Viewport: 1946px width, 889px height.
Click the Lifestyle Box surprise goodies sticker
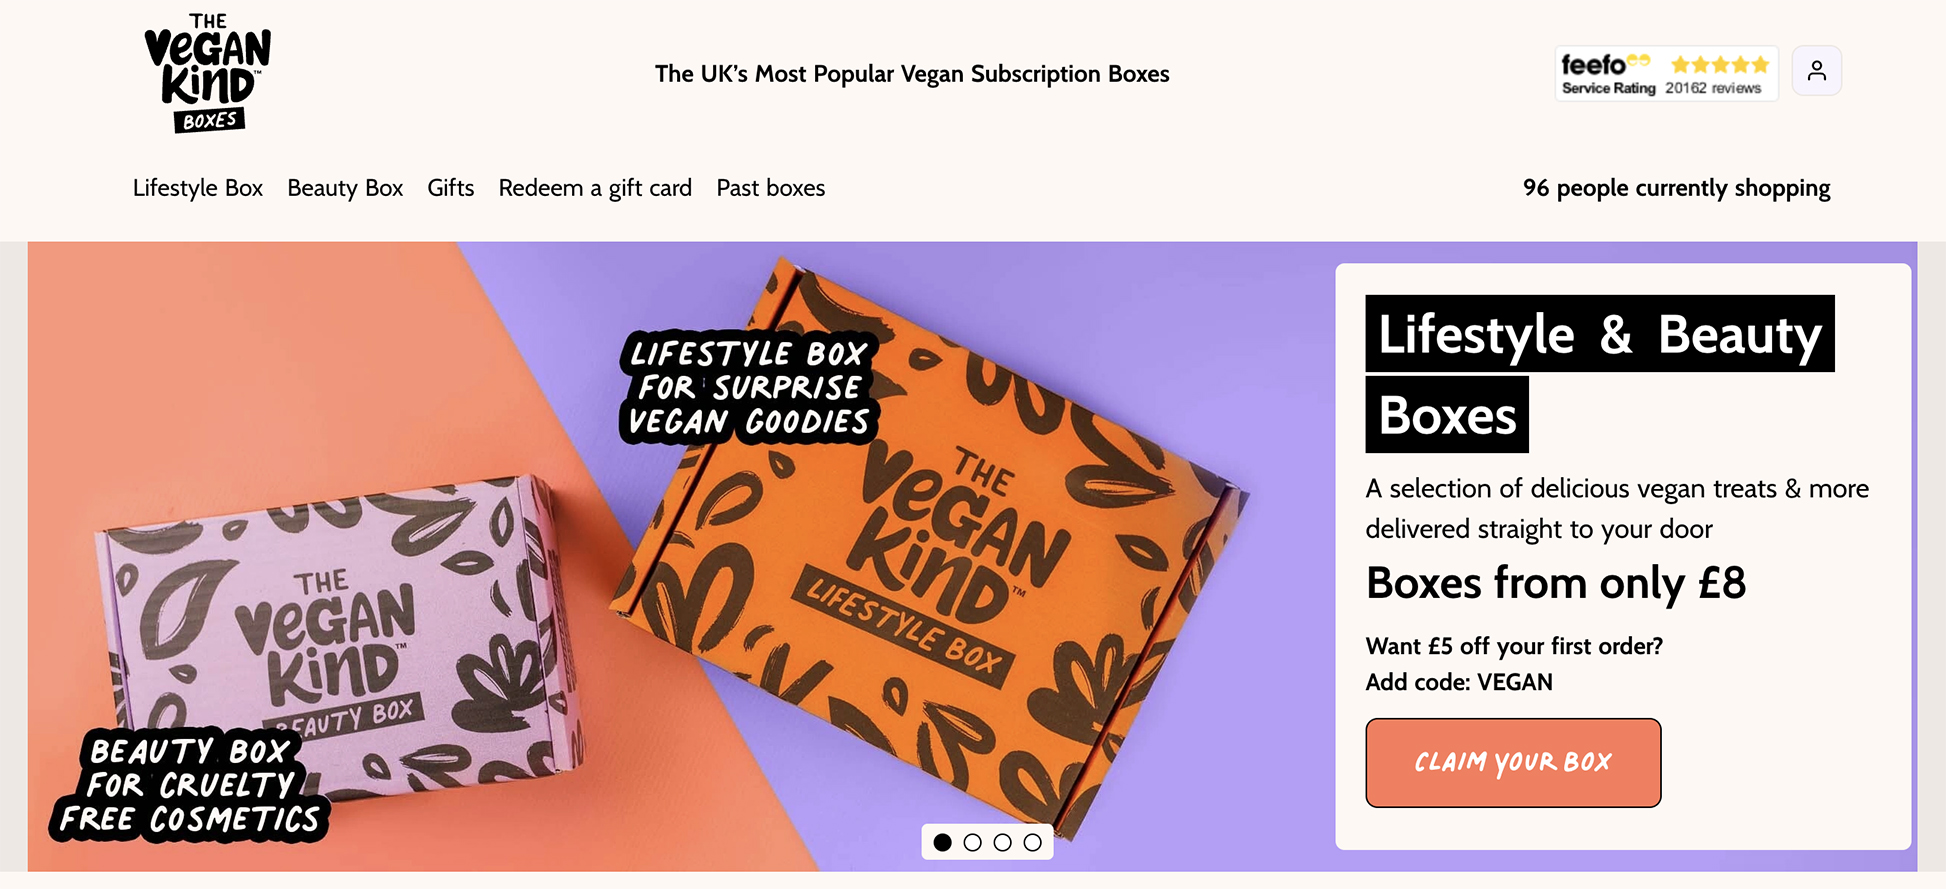point(748,387)
